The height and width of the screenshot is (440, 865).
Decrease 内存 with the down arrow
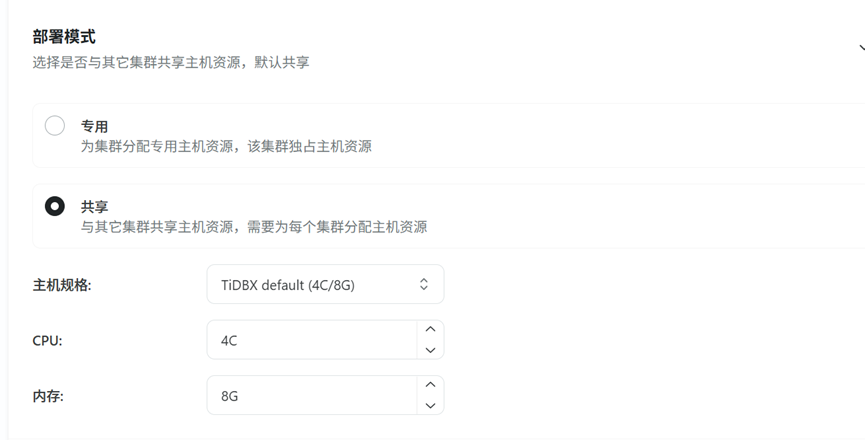pyautogui.click(x=430, y=405)
